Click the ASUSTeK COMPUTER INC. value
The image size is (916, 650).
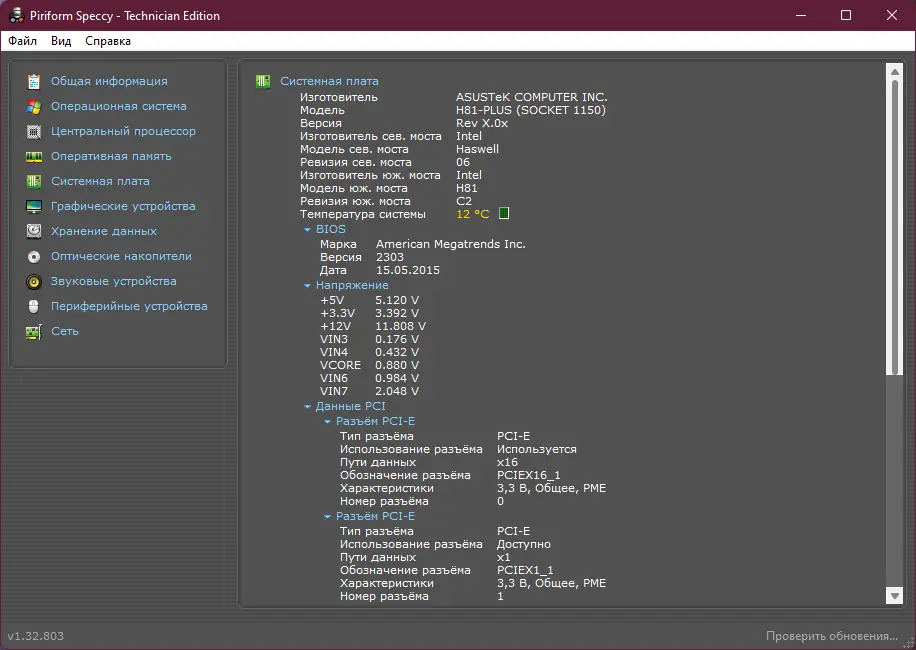pos(532,97)
